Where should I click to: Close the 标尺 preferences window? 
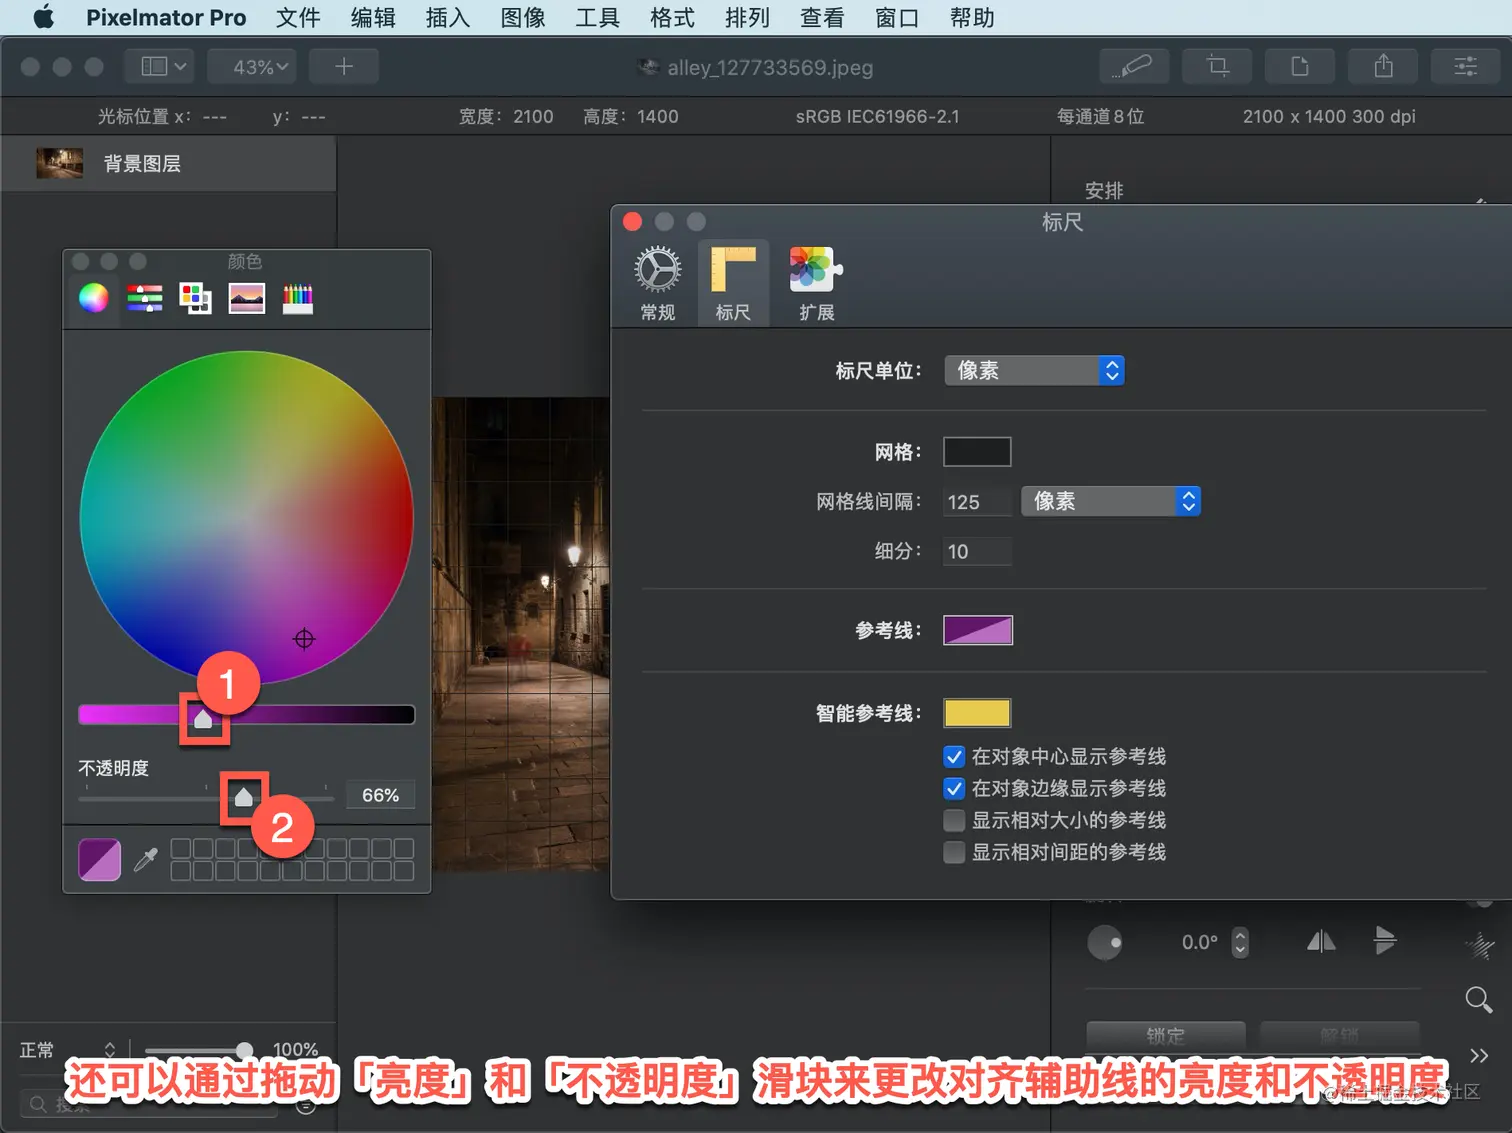633,222
